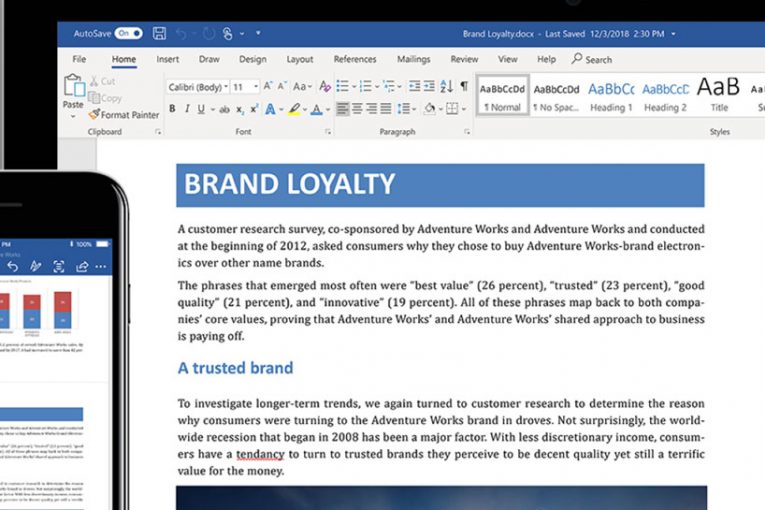Increase font size with Grow Font icon

[268, 86]
